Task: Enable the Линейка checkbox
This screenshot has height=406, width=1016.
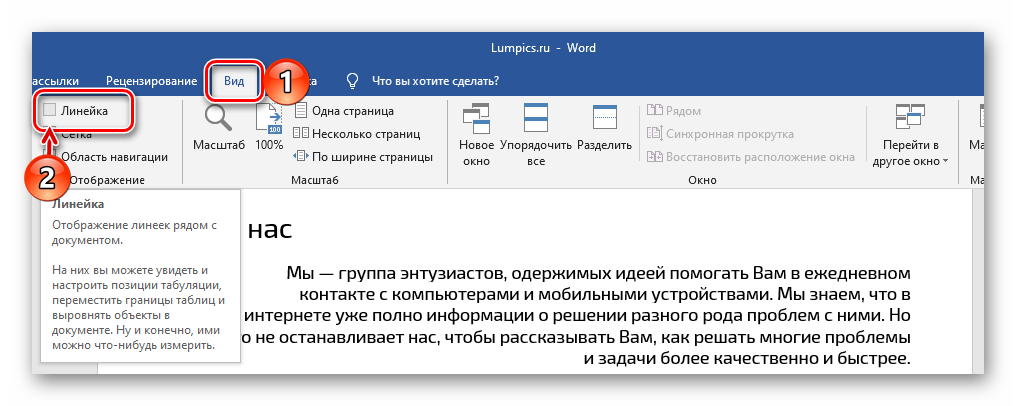Action: 49,111
